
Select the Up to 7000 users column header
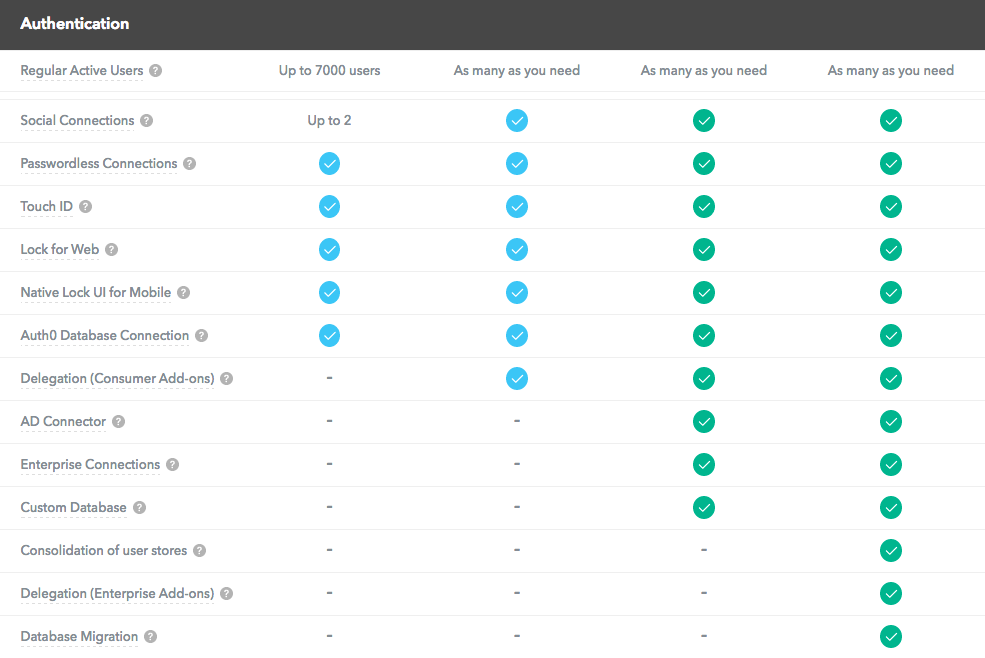coord(329,71)
